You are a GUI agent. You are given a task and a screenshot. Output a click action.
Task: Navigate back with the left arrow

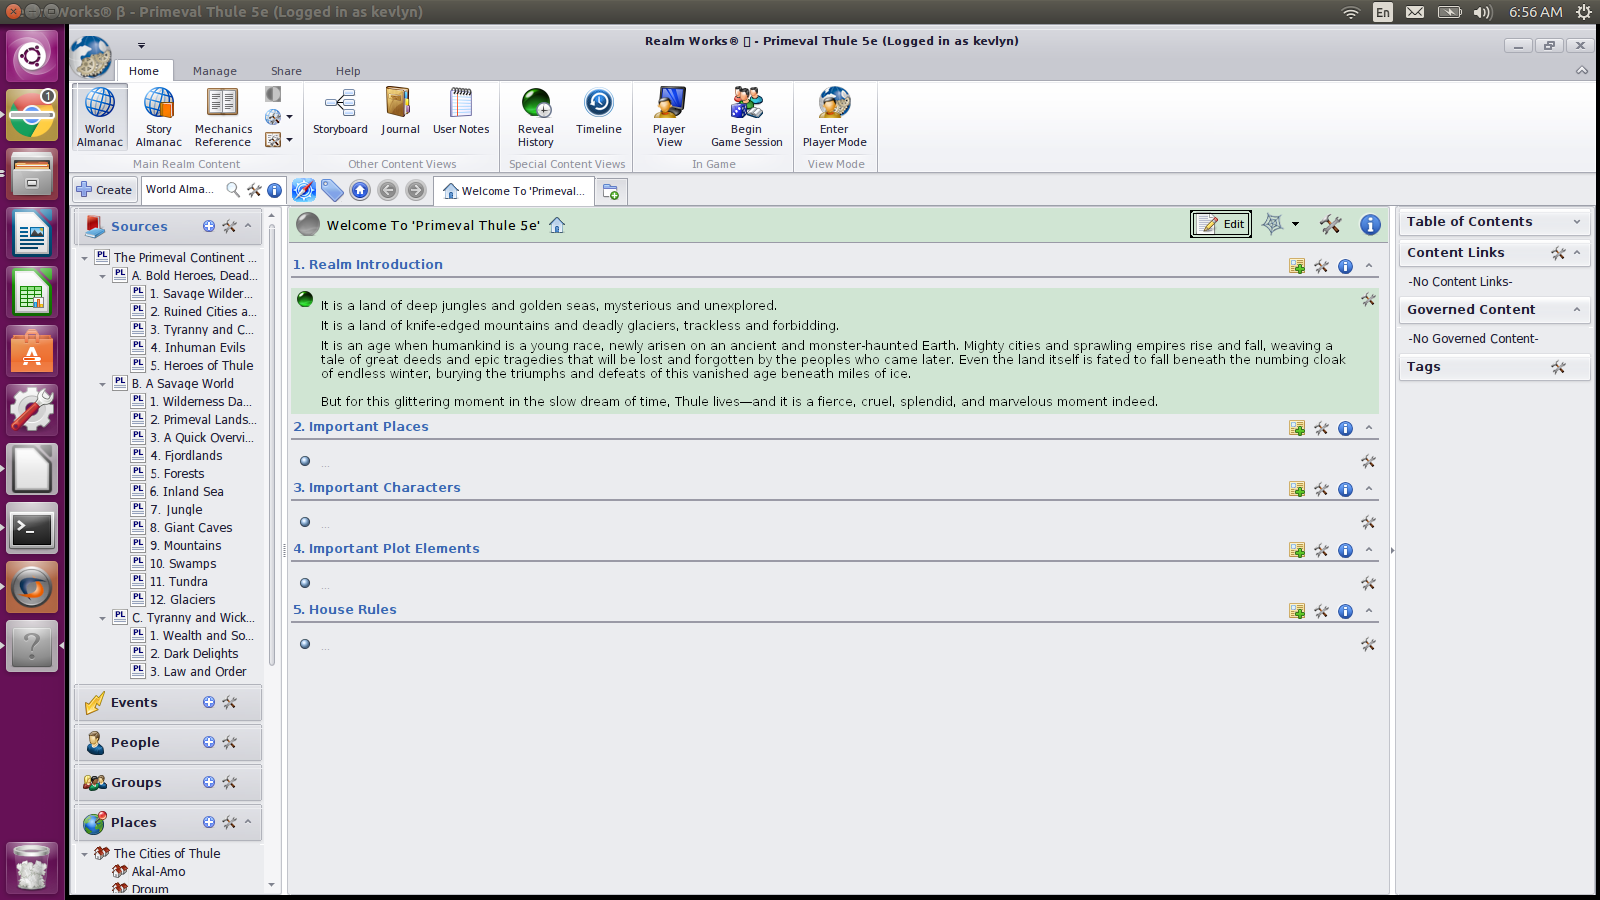[388, 190]
